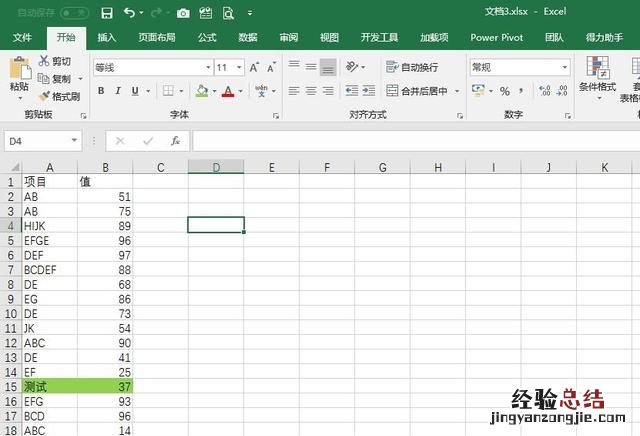Open the Insert (插入) ribbon tab
This screenshot has width=640, height=436.
click(x=107, y=37)
